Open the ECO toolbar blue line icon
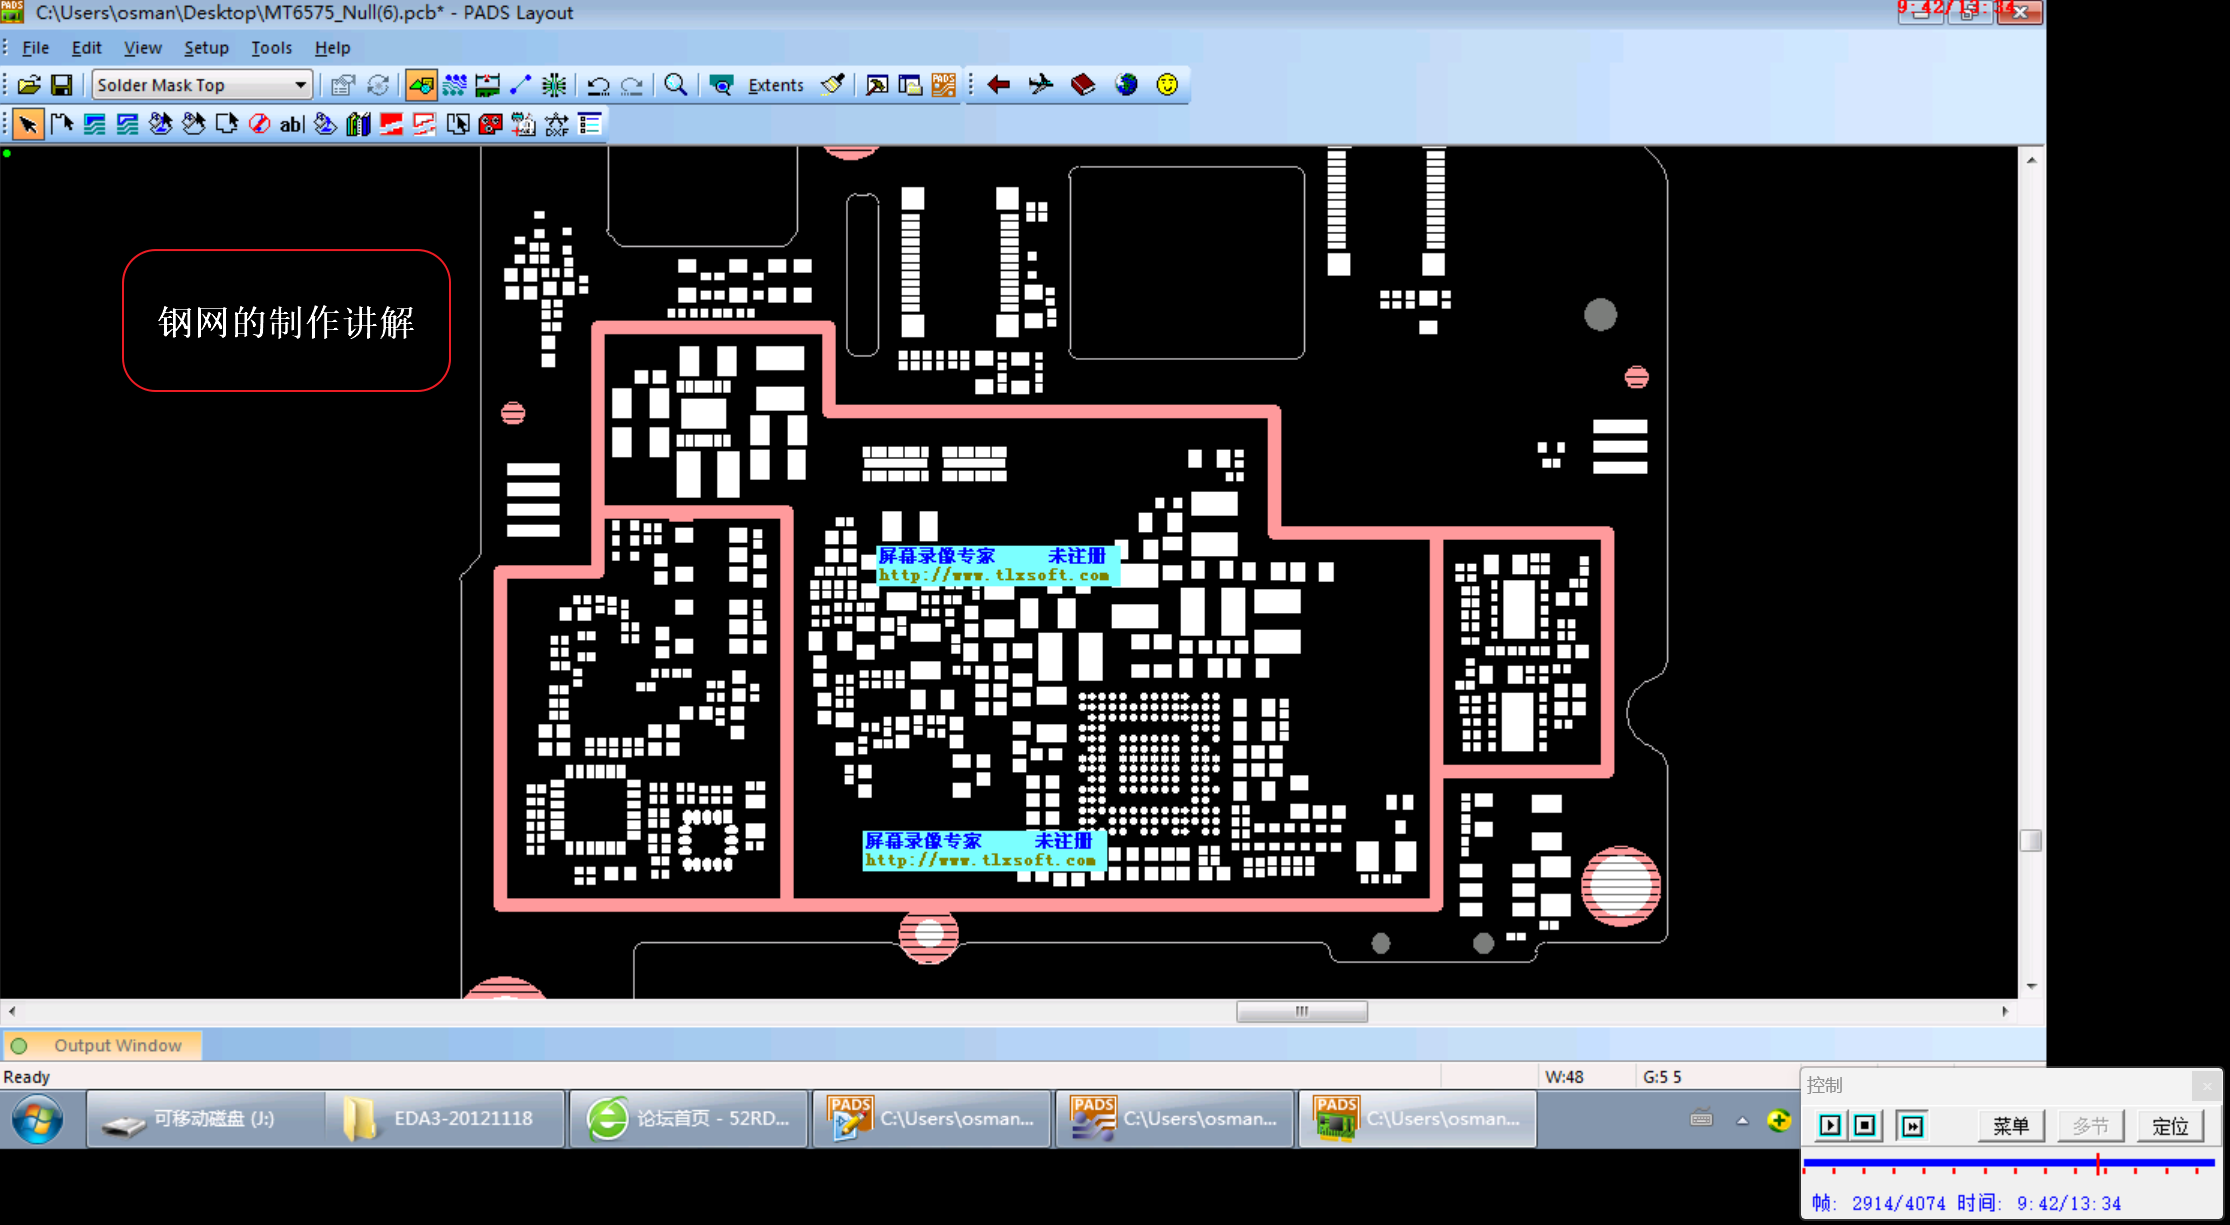 [x=521, y=85]
